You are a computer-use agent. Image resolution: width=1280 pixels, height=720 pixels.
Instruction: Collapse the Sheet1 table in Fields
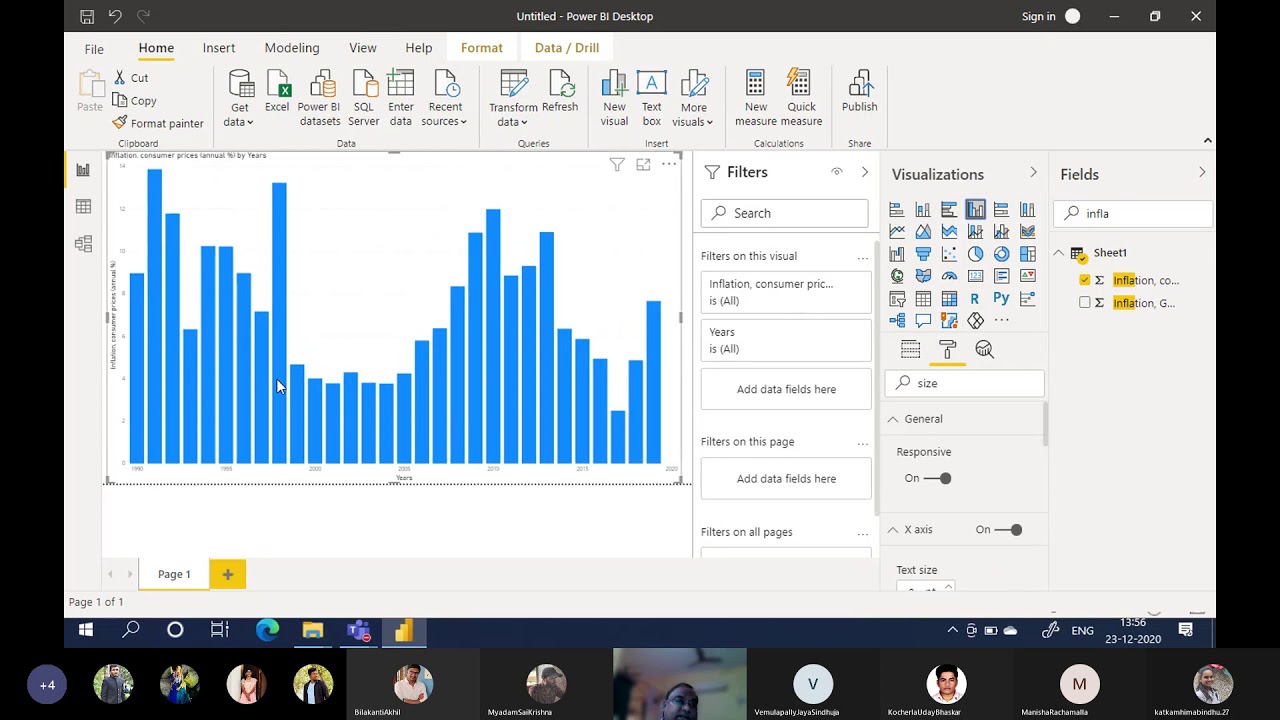click(x=1059, y=253)
